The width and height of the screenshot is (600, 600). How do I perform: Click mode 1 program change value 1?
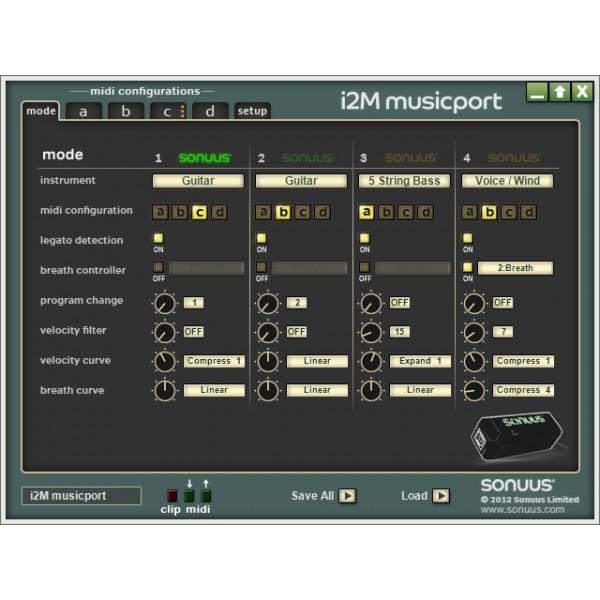[x=194, y=303]
